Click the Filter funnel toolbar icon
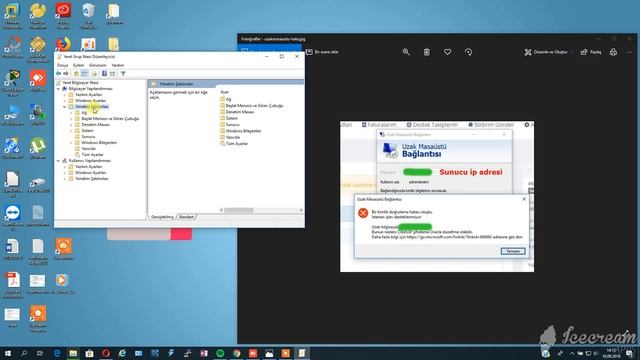Viewport: 640px width, 360px height. click(123, 73)
